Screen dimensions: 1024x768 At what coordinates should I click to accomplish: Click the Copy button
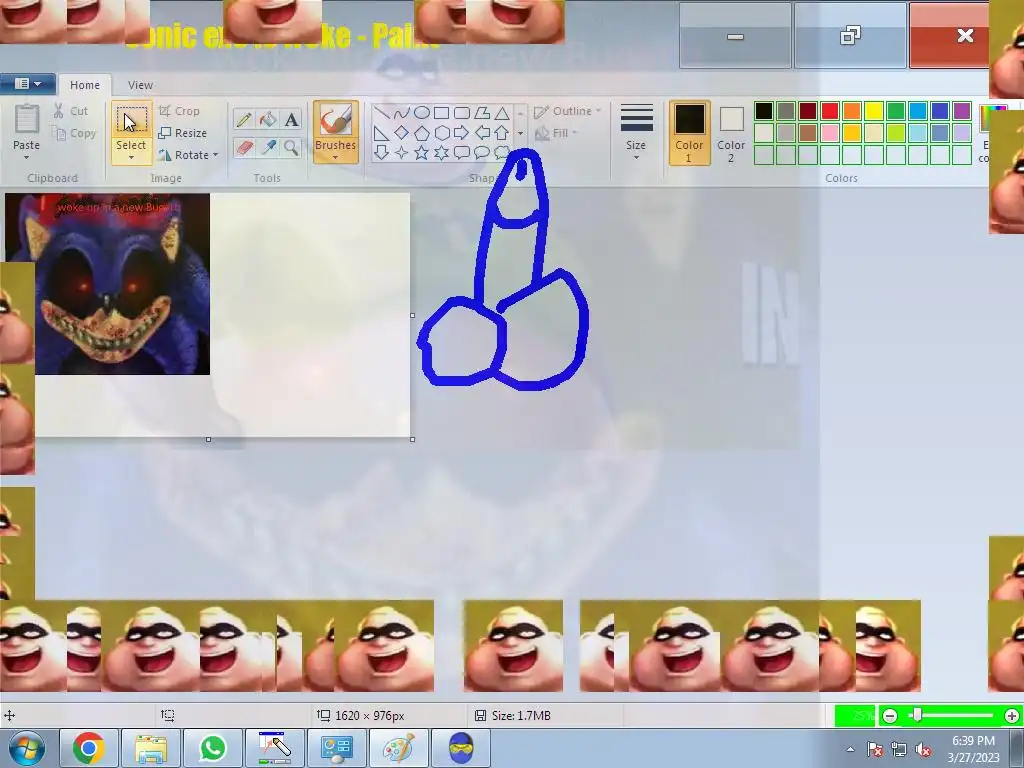click(x=74, y=133)
